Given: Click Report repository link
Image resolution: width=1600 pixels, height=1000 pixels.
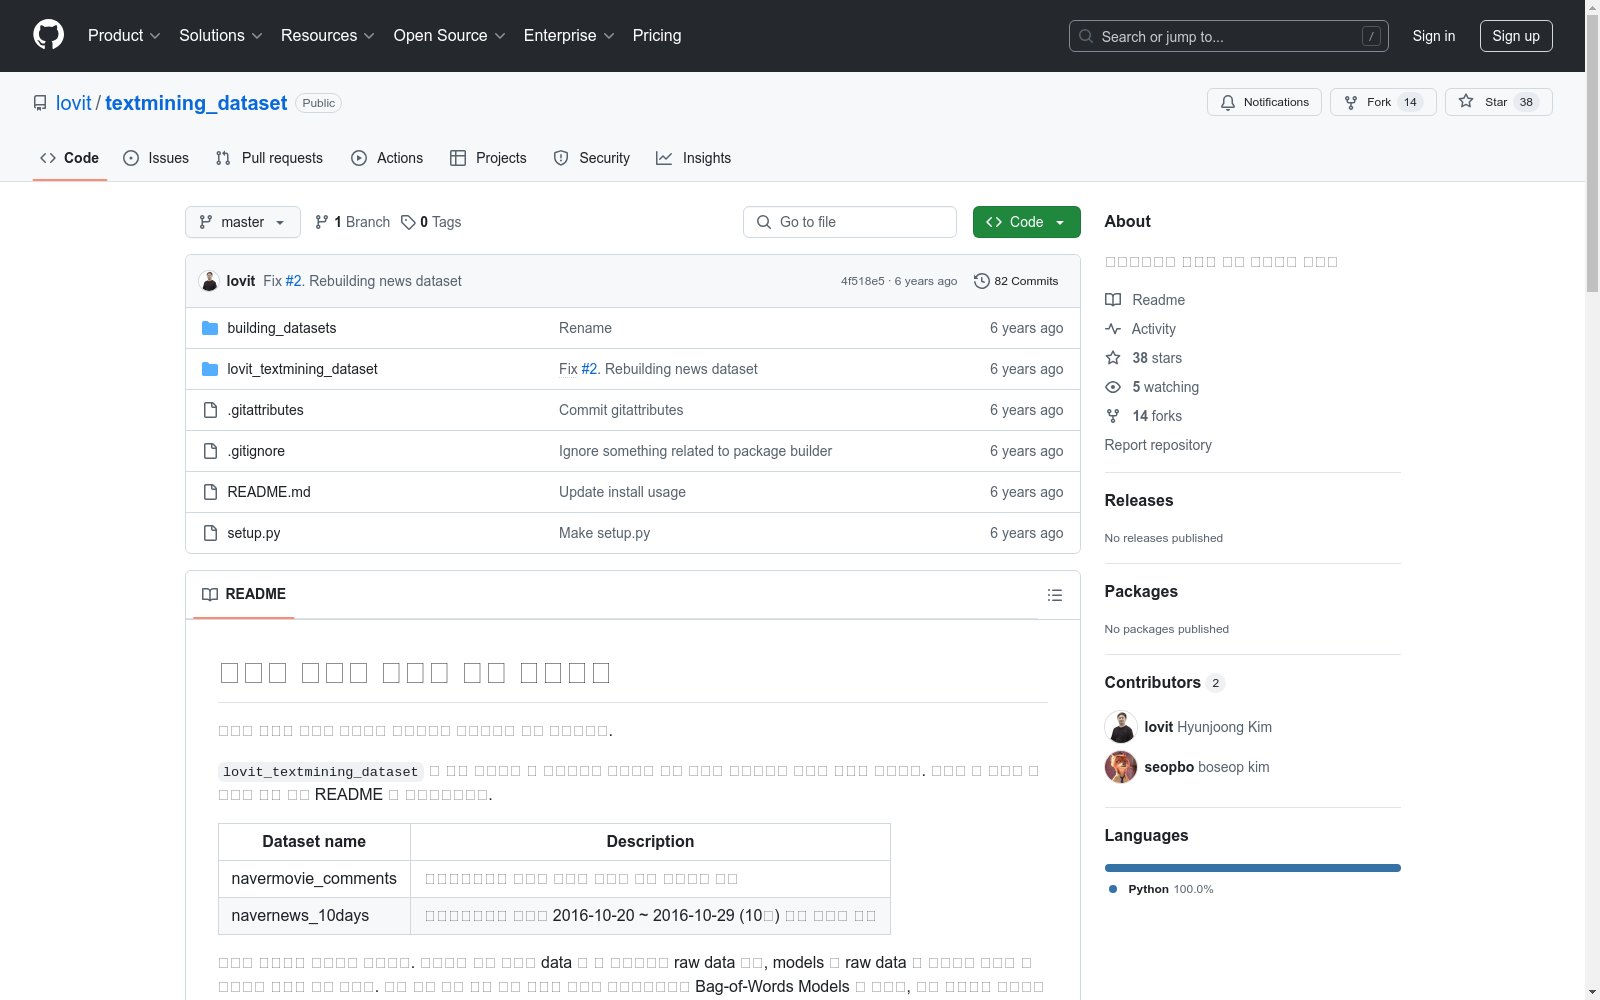Looking at the screenshot, I should click(1158, 445).
